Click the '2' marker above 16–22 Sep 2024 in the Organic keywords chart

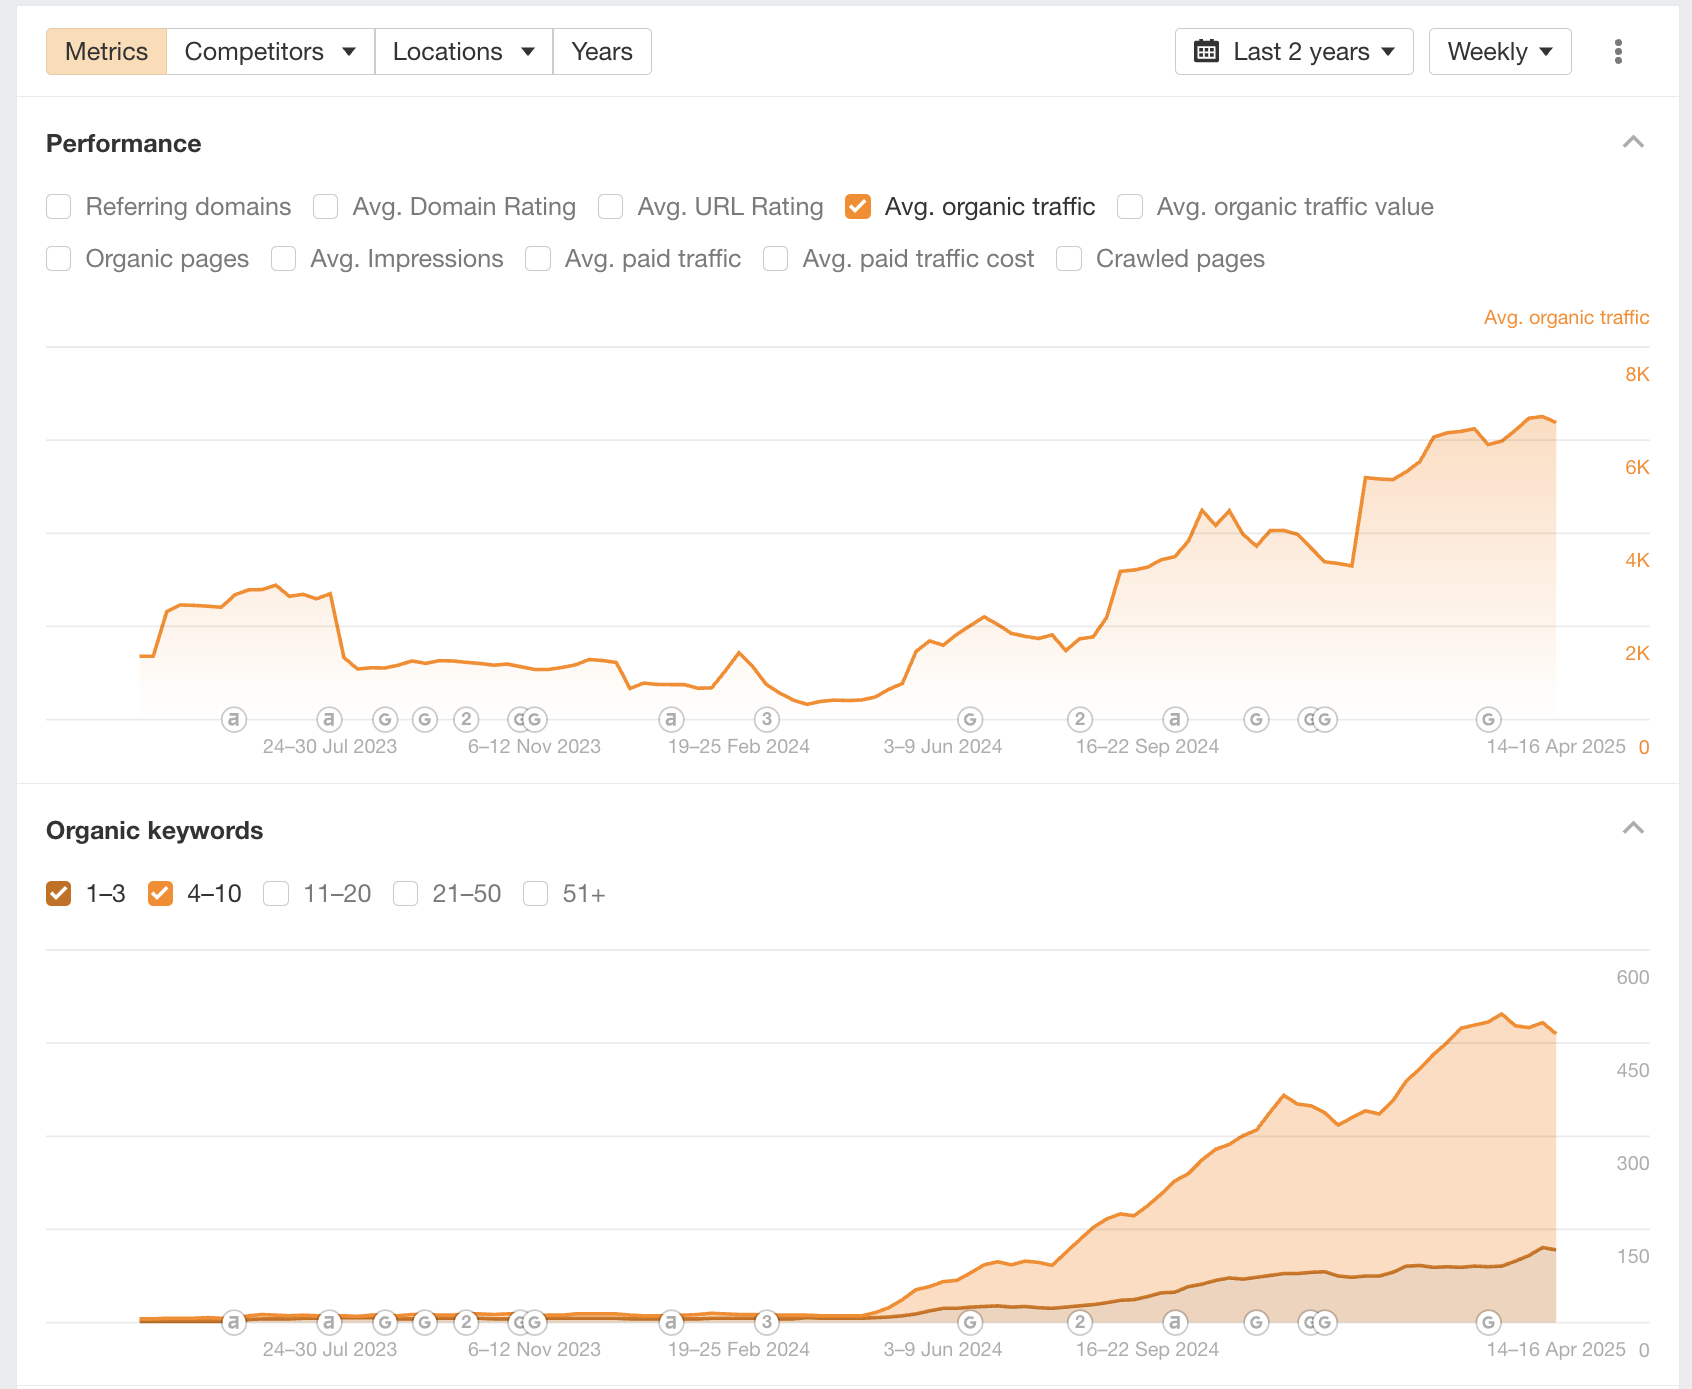point(1079,1322)
